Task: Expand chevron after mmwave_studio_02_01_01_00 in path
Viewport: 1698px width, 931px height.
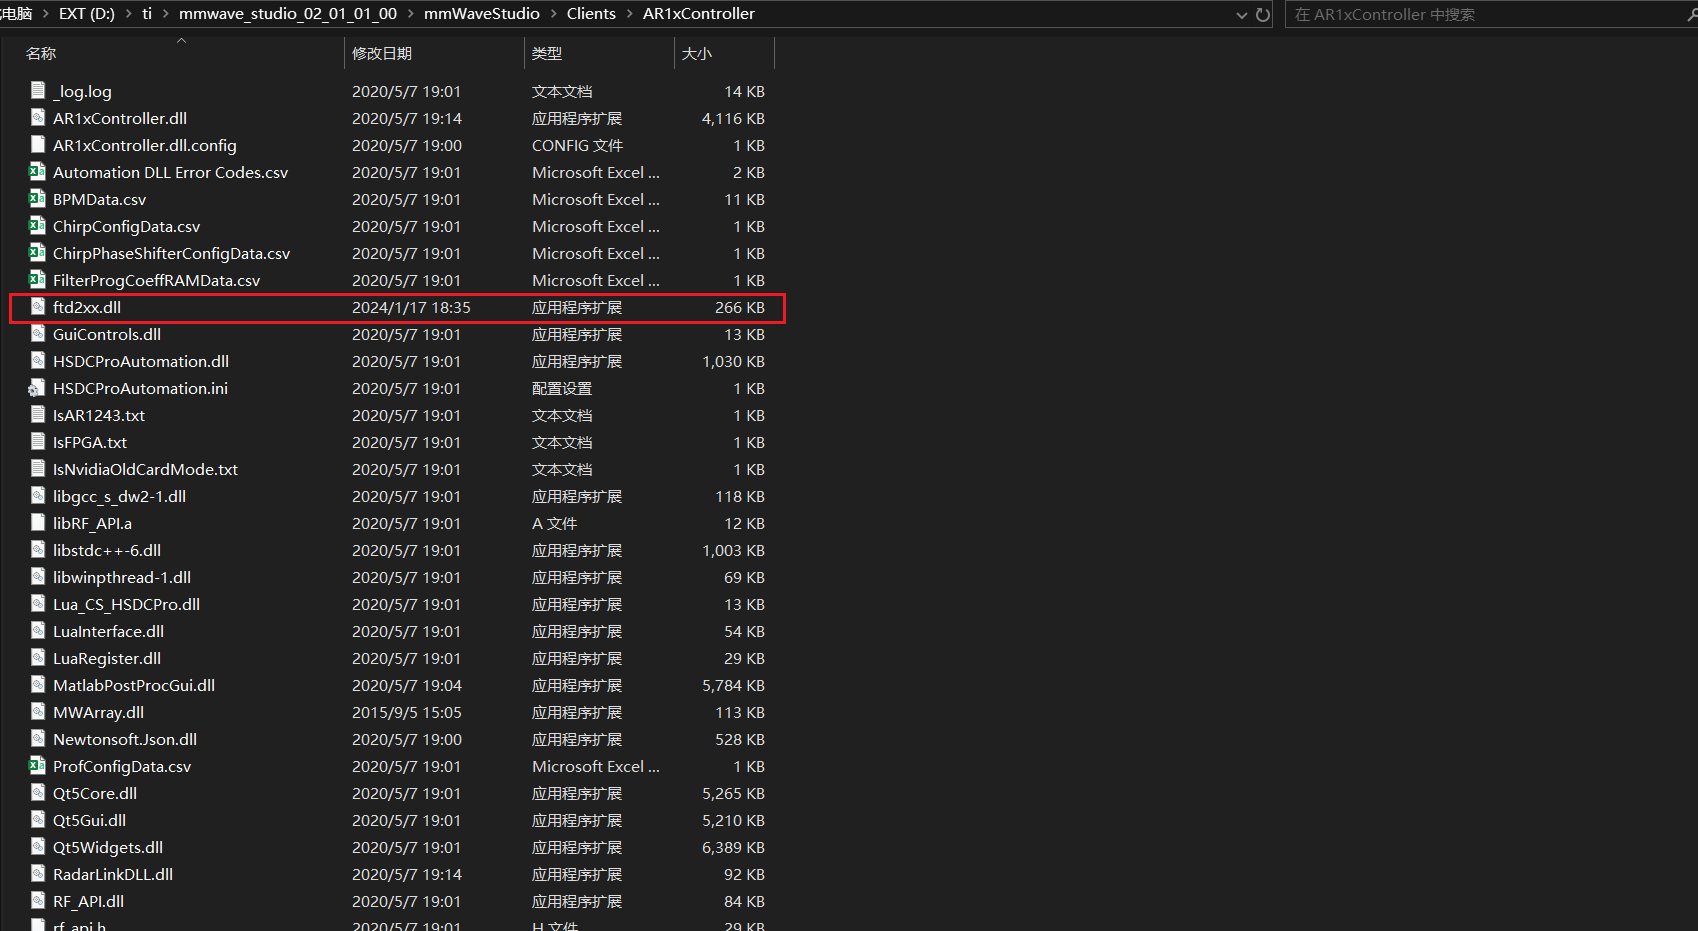Action: [x=410, y=14]
